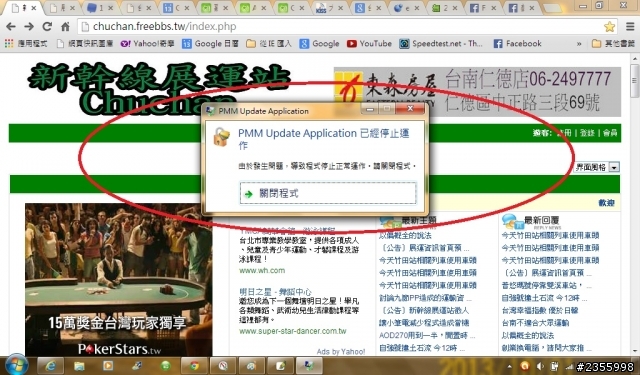Open the Yahoo!奇摩 bookmark
The height and width of the screenshot is (375, 640).
pos(147,44)
